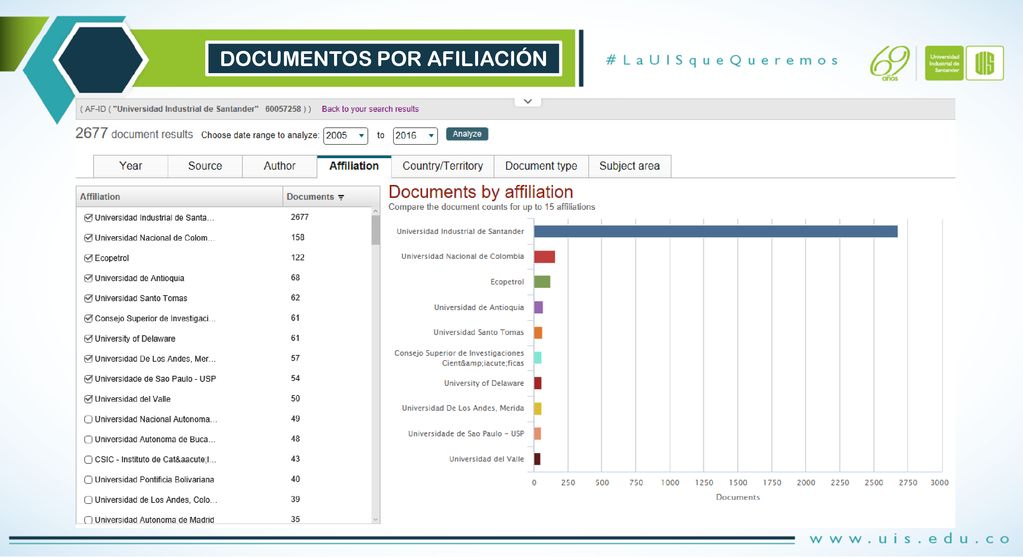Click the orange Universidad Santo Tomas bar
Viewport: 1023px width, 557px height.
(538, 333)
